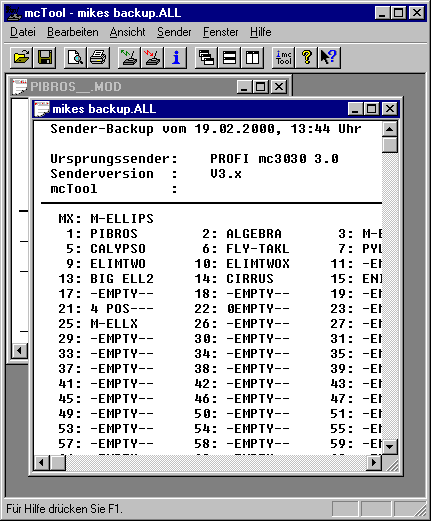The height and width of the screenshot is (521, 431).
Task: Click the mikes backup.ALL document icon
Action: tap(42, 109)
